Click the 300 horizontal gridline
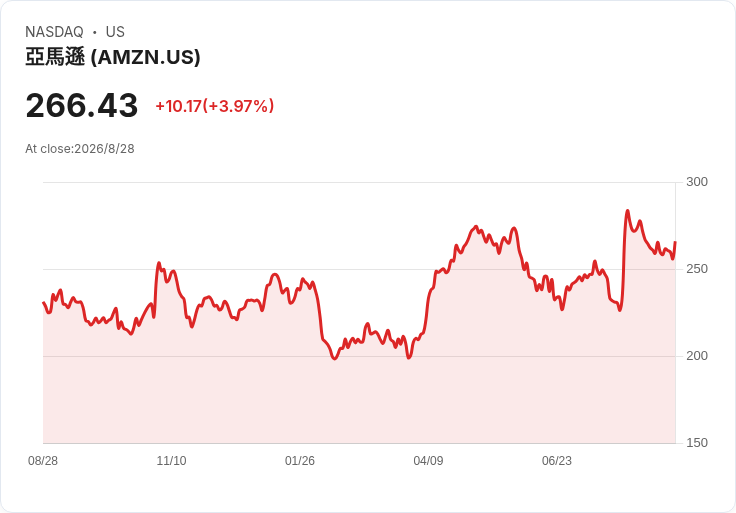736x513 pixels. coord(359,182)
